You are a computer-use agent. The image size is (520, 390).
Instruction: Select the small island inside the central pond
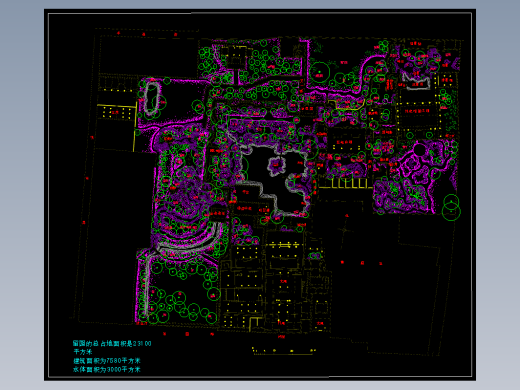[x=277, y=166]
